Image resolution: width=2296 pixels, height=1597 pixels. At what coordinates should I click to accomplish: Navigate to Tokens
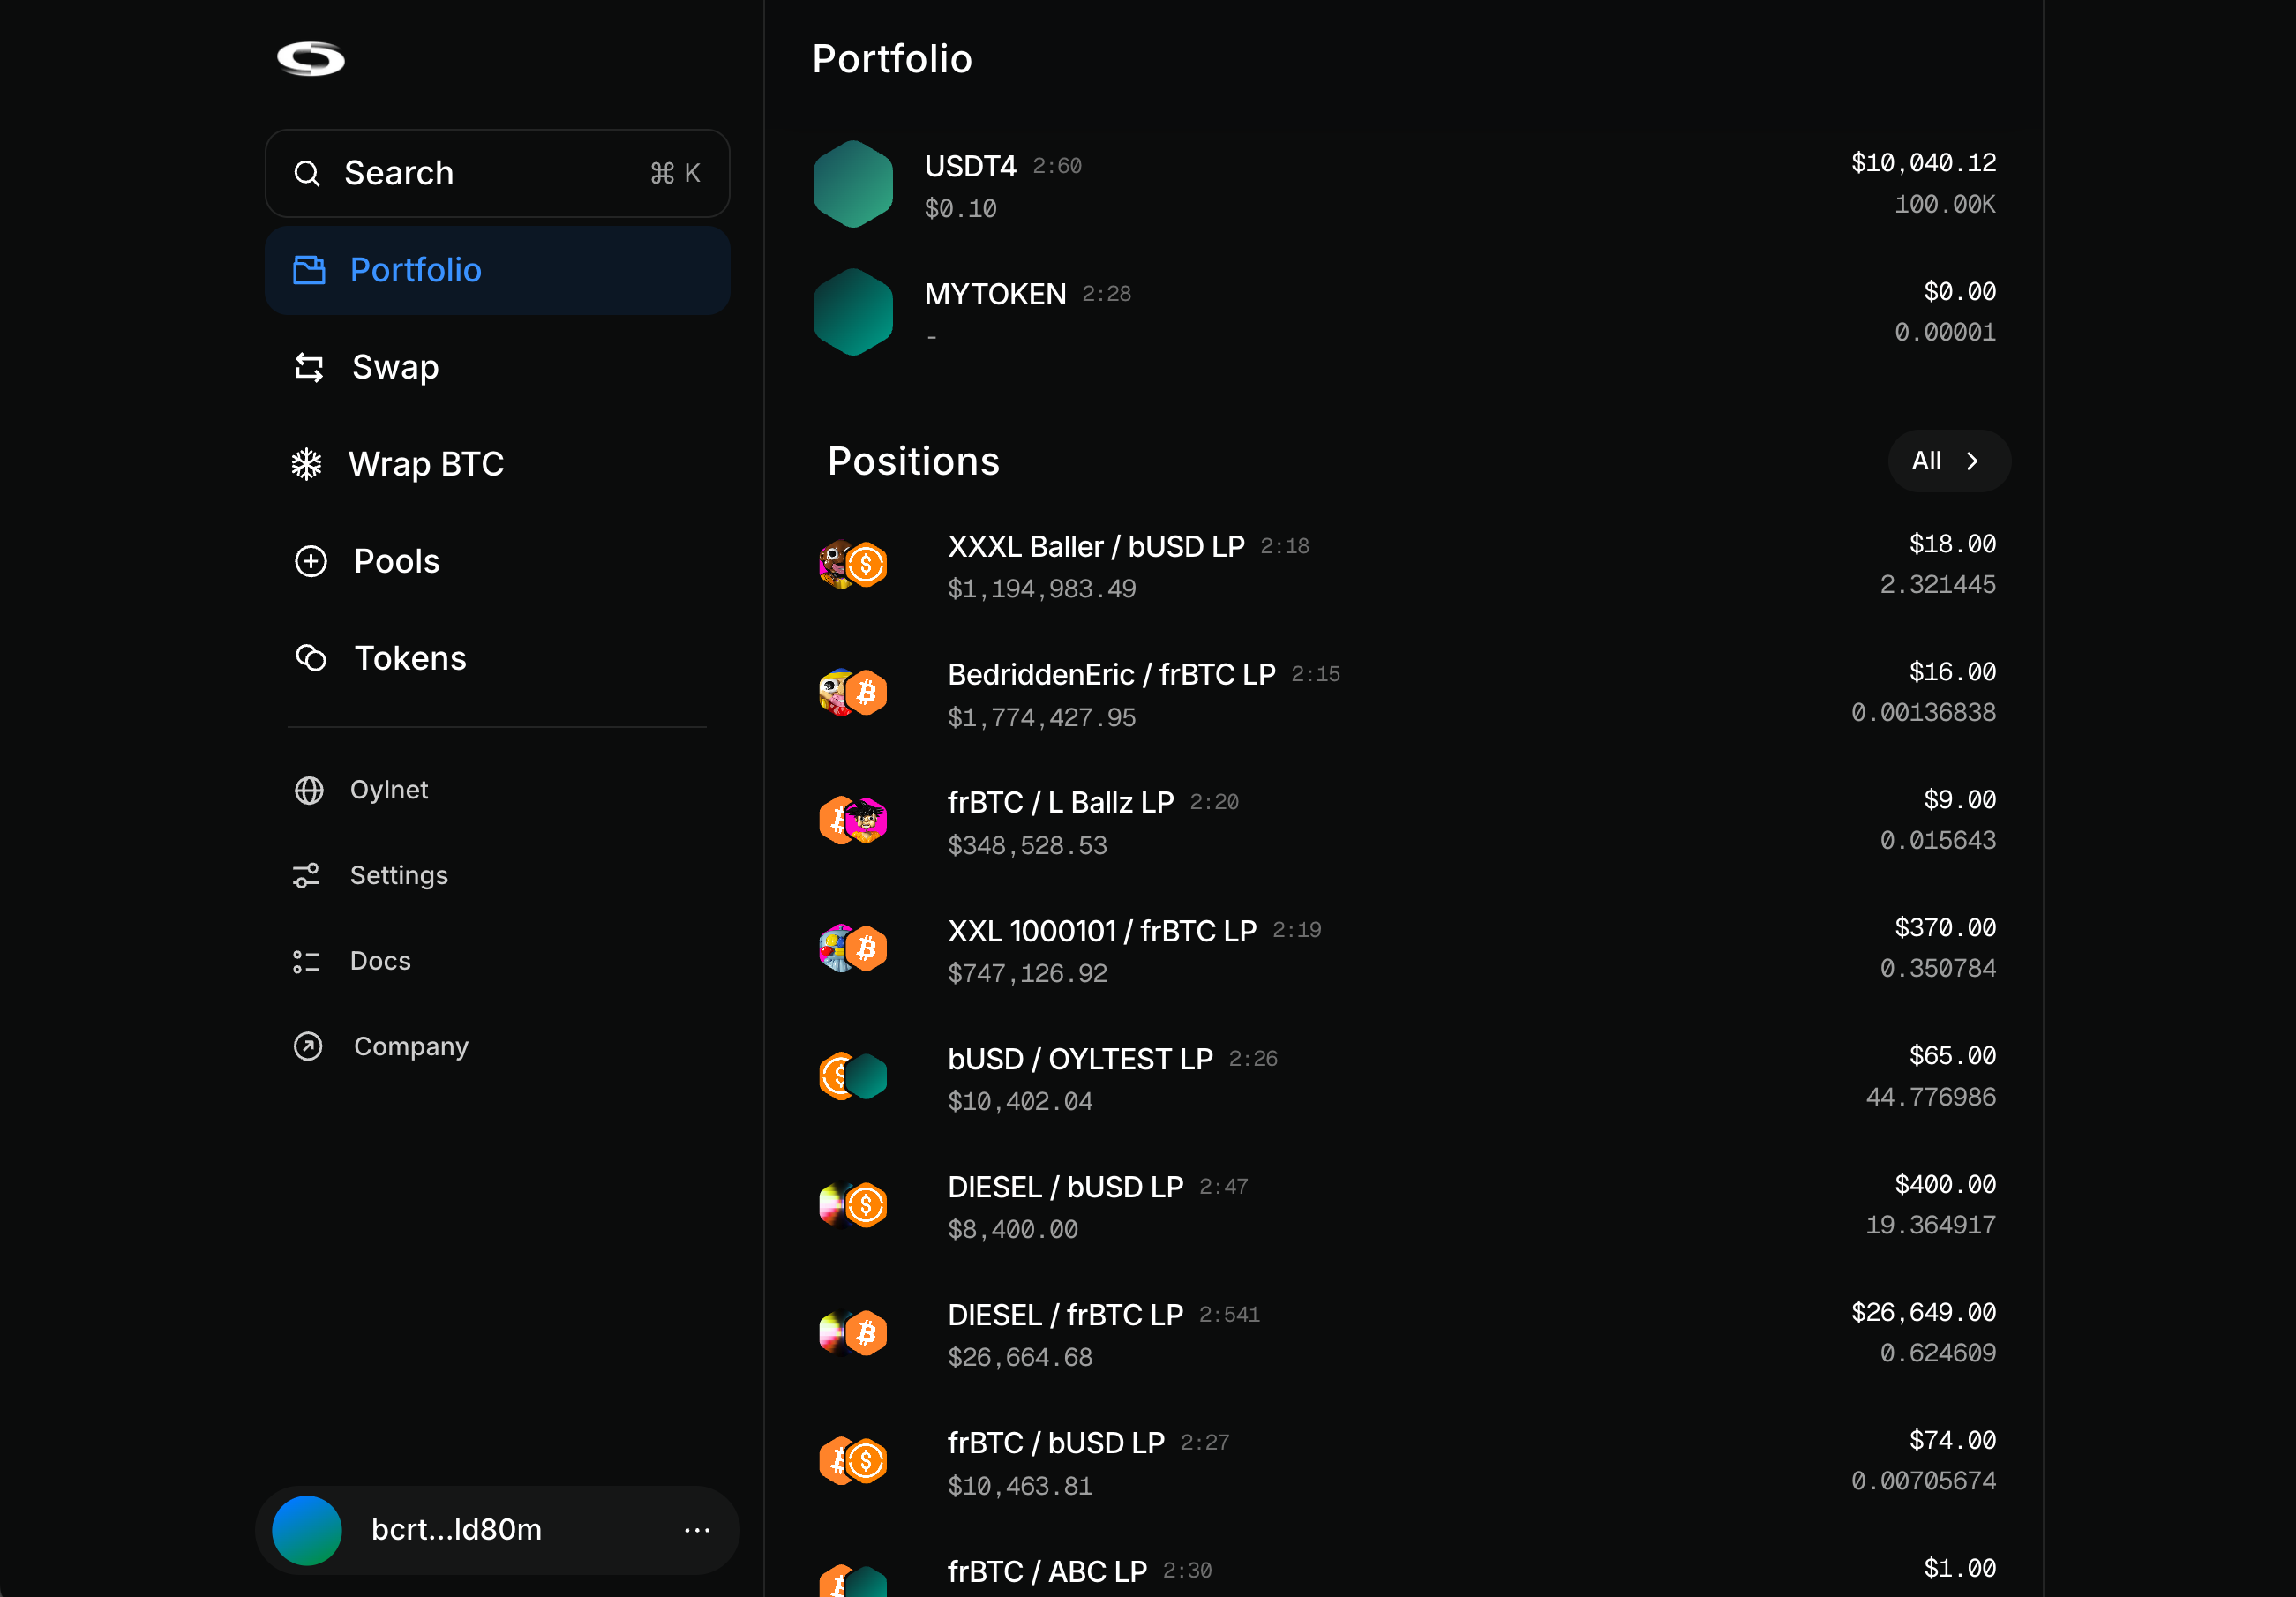tap(497, 658)
